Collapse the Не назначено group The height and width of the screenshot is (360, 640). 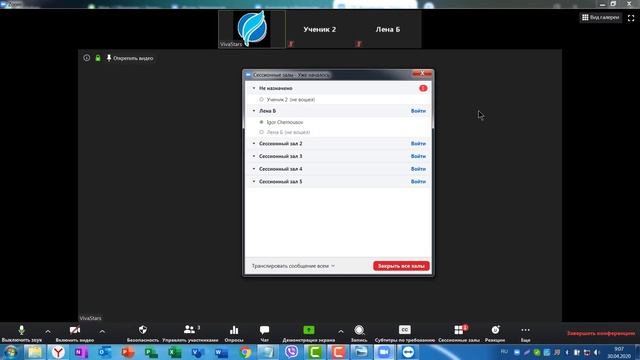(x=254, y=88)
